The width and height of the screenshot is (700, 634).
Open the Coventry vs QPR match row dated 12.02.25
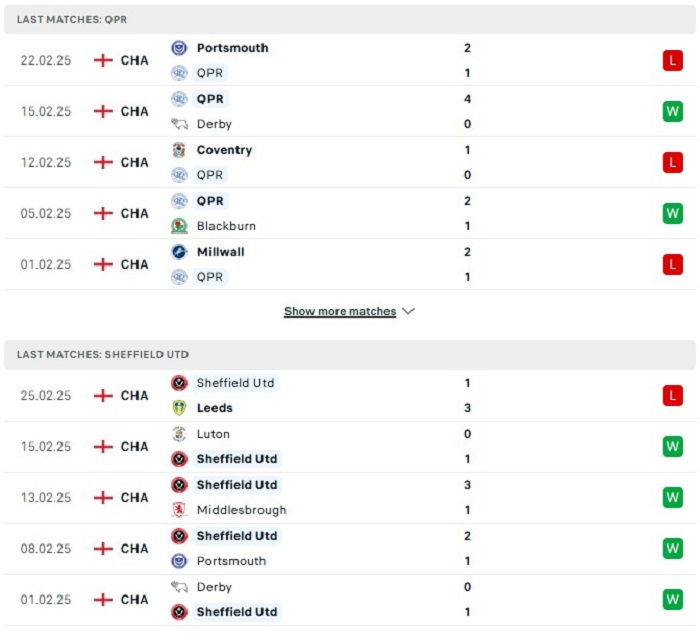(x=350, y=163)
